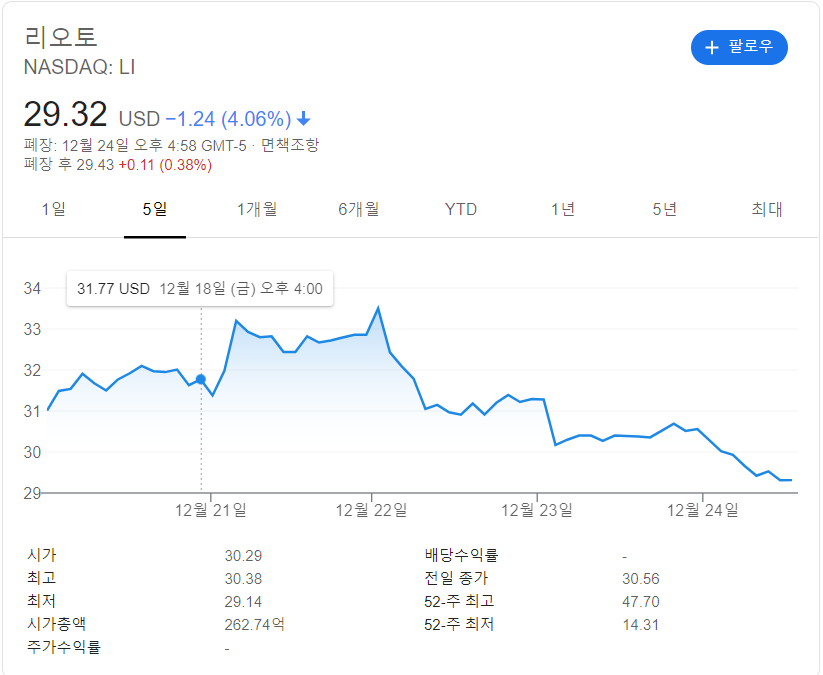Select the 5일 range tab

(155, 209)
